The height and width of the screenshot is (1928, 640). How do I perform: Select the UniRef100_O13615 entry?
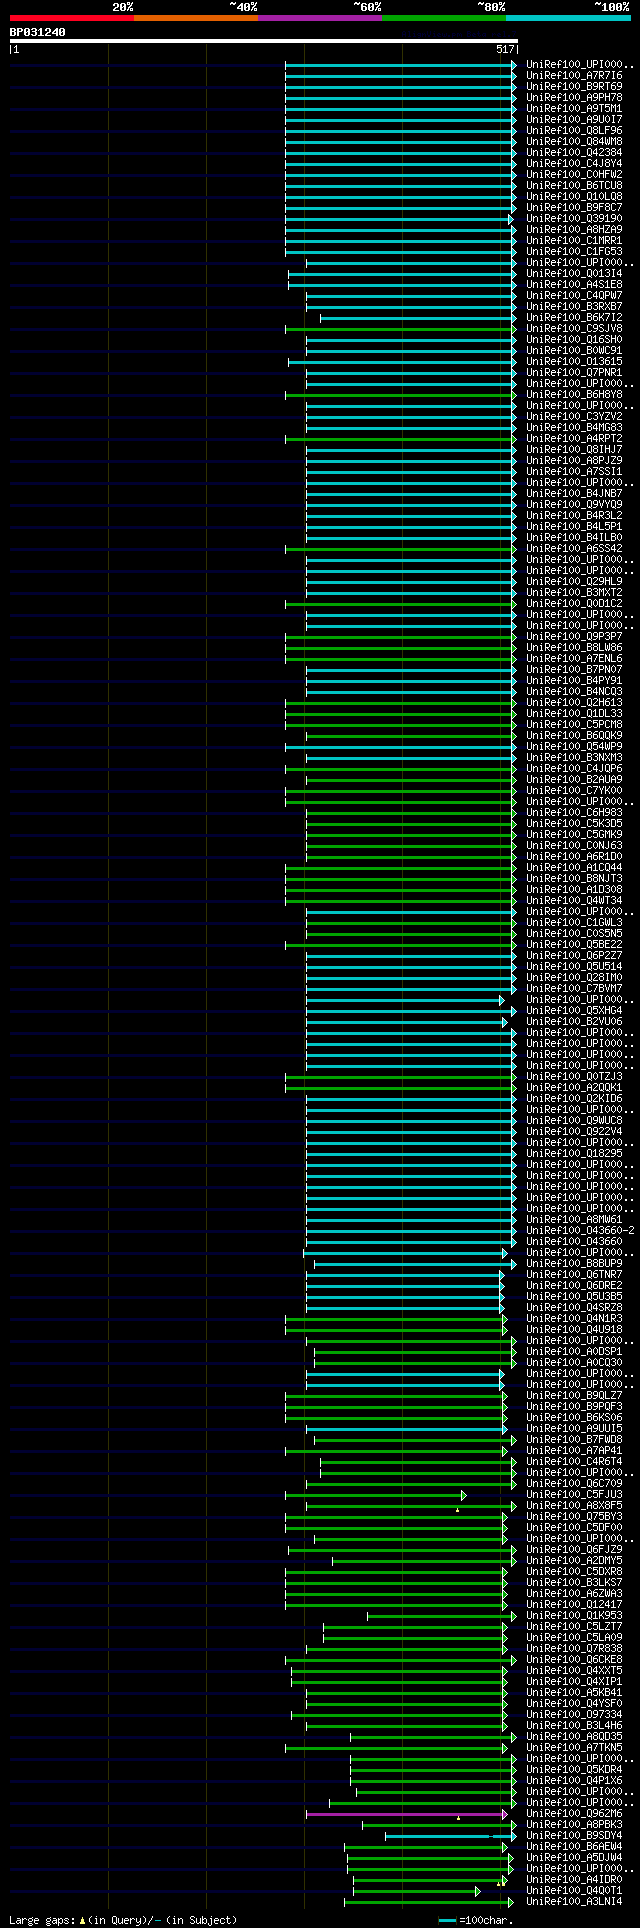[574, 362]
